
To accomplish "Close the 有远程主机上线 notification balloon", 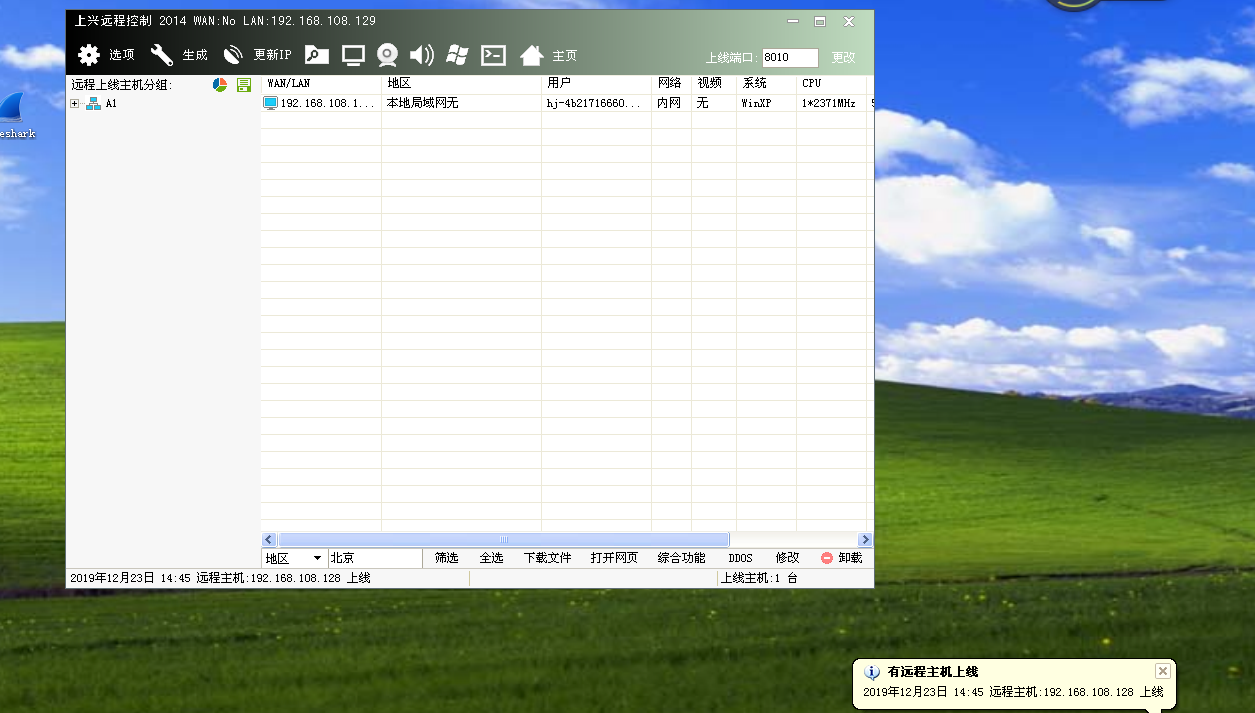I will coord(1162,671).
